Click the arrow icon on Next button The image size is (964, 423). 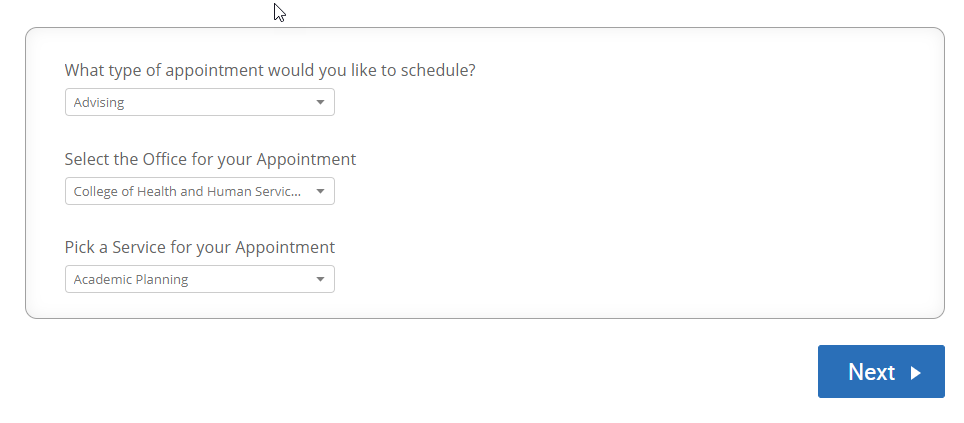pyautogui.click(x=916, y=373)
